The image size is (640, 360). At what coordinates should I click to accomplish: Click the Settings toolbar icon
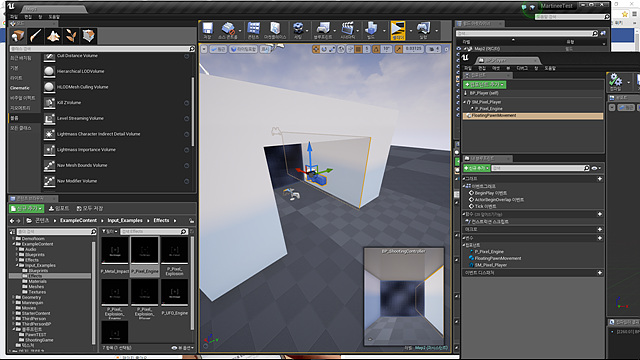[298, 29]
